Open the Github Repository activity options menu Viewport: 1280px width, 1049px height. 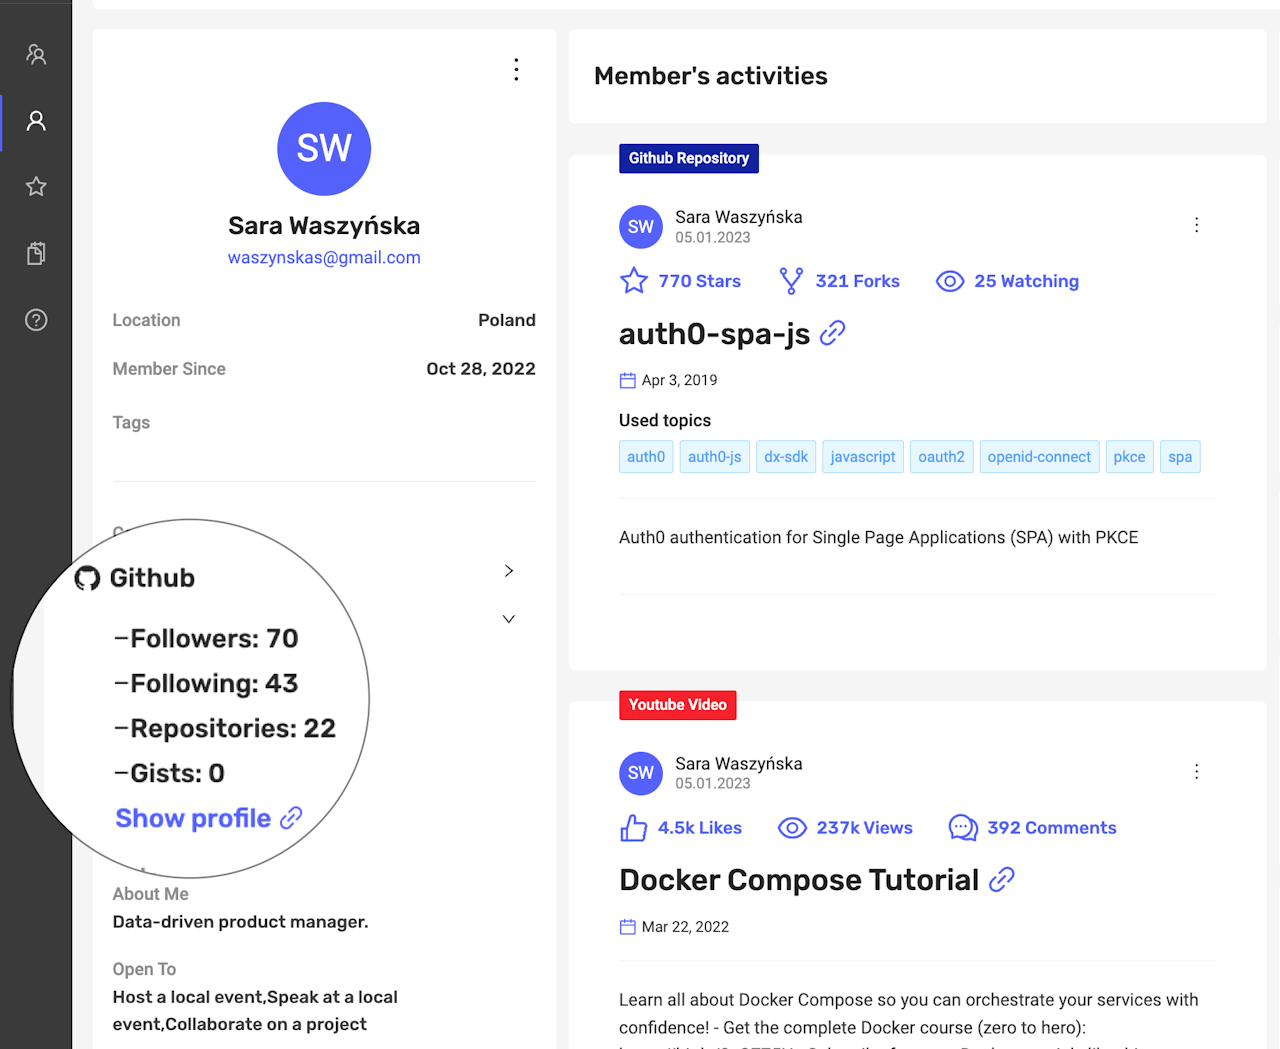pos(1196,225)
